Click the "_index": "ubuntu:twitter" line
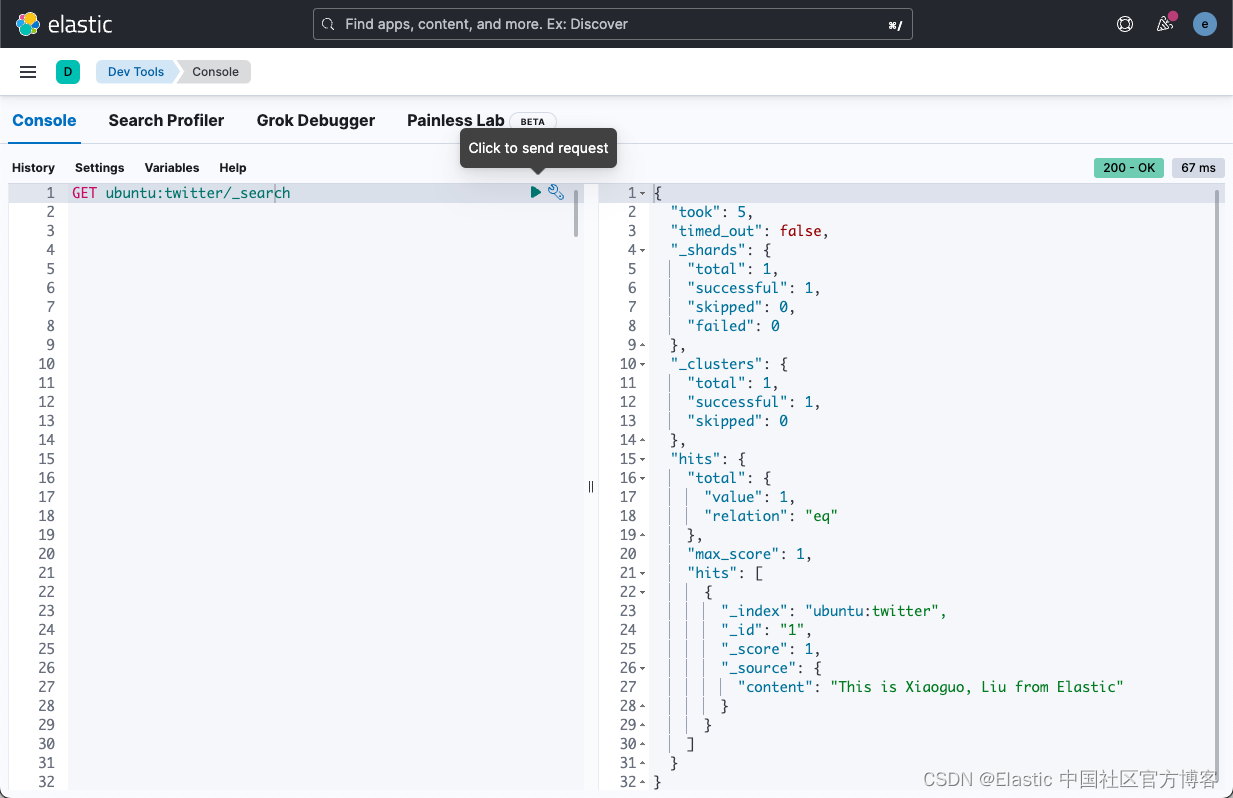Image resolution: width=1233 pixels, height=798 pixels. 834,611
